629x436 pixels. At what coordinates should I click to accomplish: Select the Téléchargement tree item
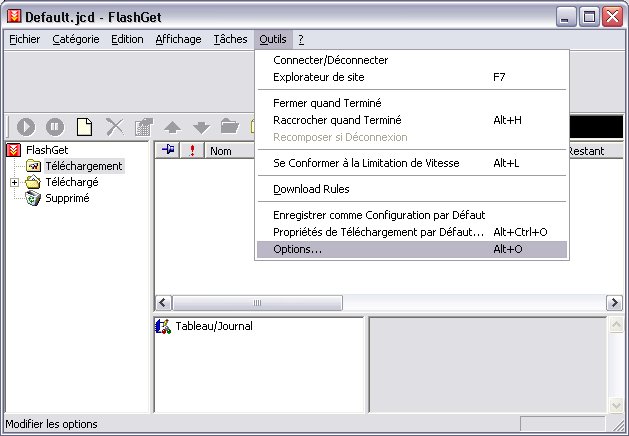coord(84,166)
